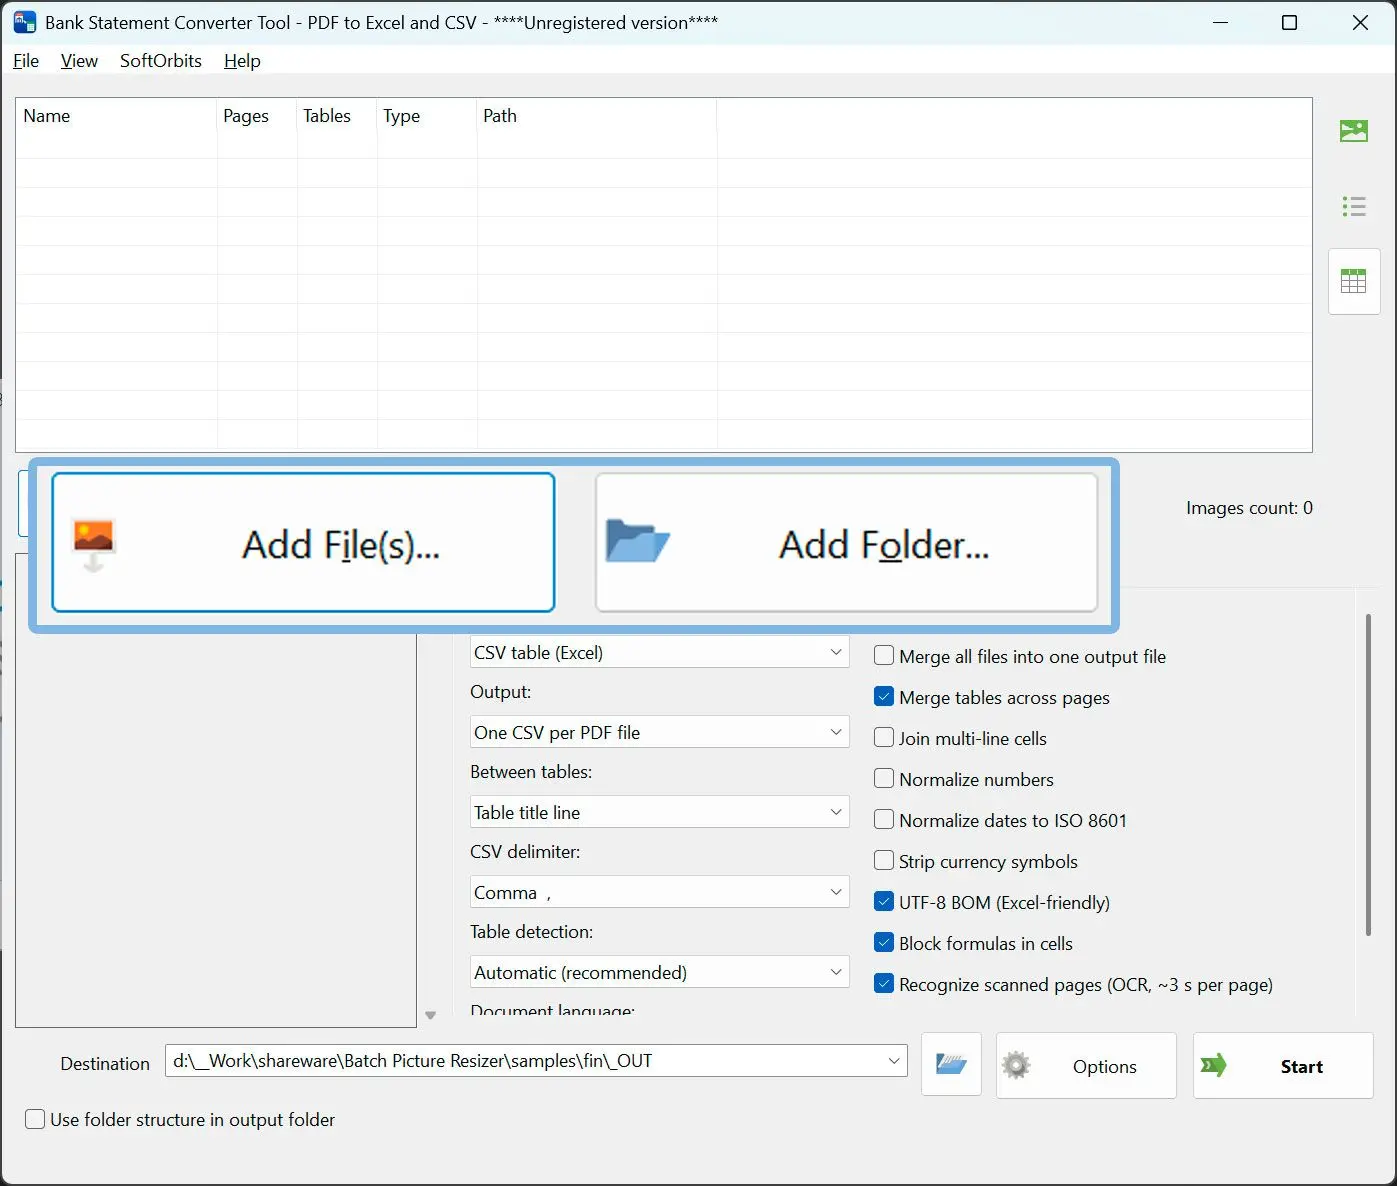Expand the Destination path dropdown
Viewport: 1397px width, 1186px height.
coord(894,1061)
